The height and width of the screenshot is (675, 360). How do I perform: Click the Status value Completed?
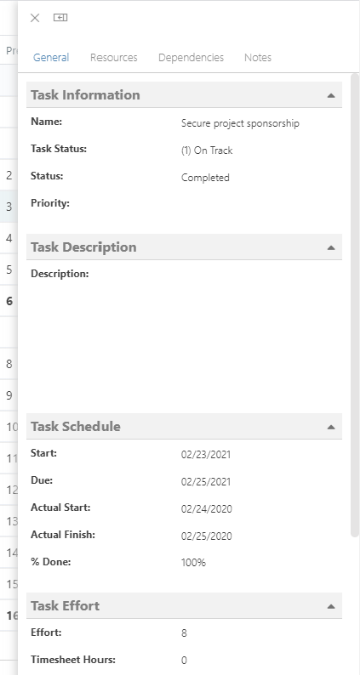point(205,178)
